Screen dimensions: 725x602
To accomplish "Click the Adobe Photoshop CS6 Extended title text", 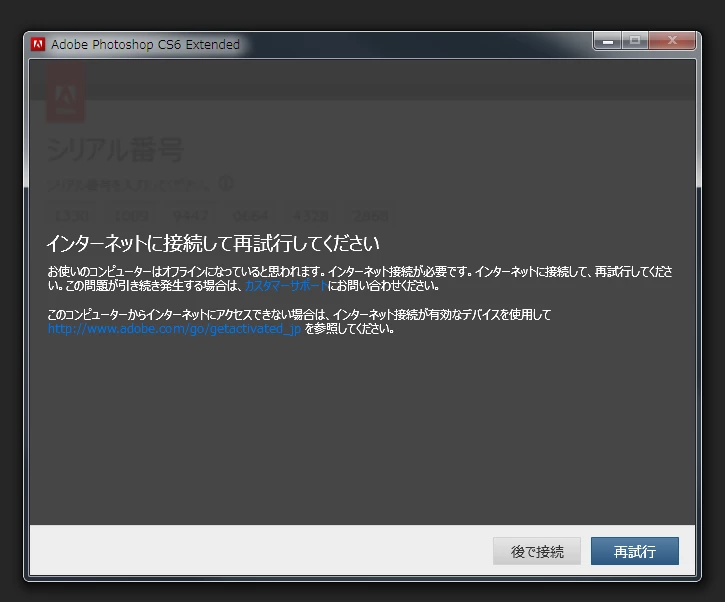I will click(x=145, y=44).
